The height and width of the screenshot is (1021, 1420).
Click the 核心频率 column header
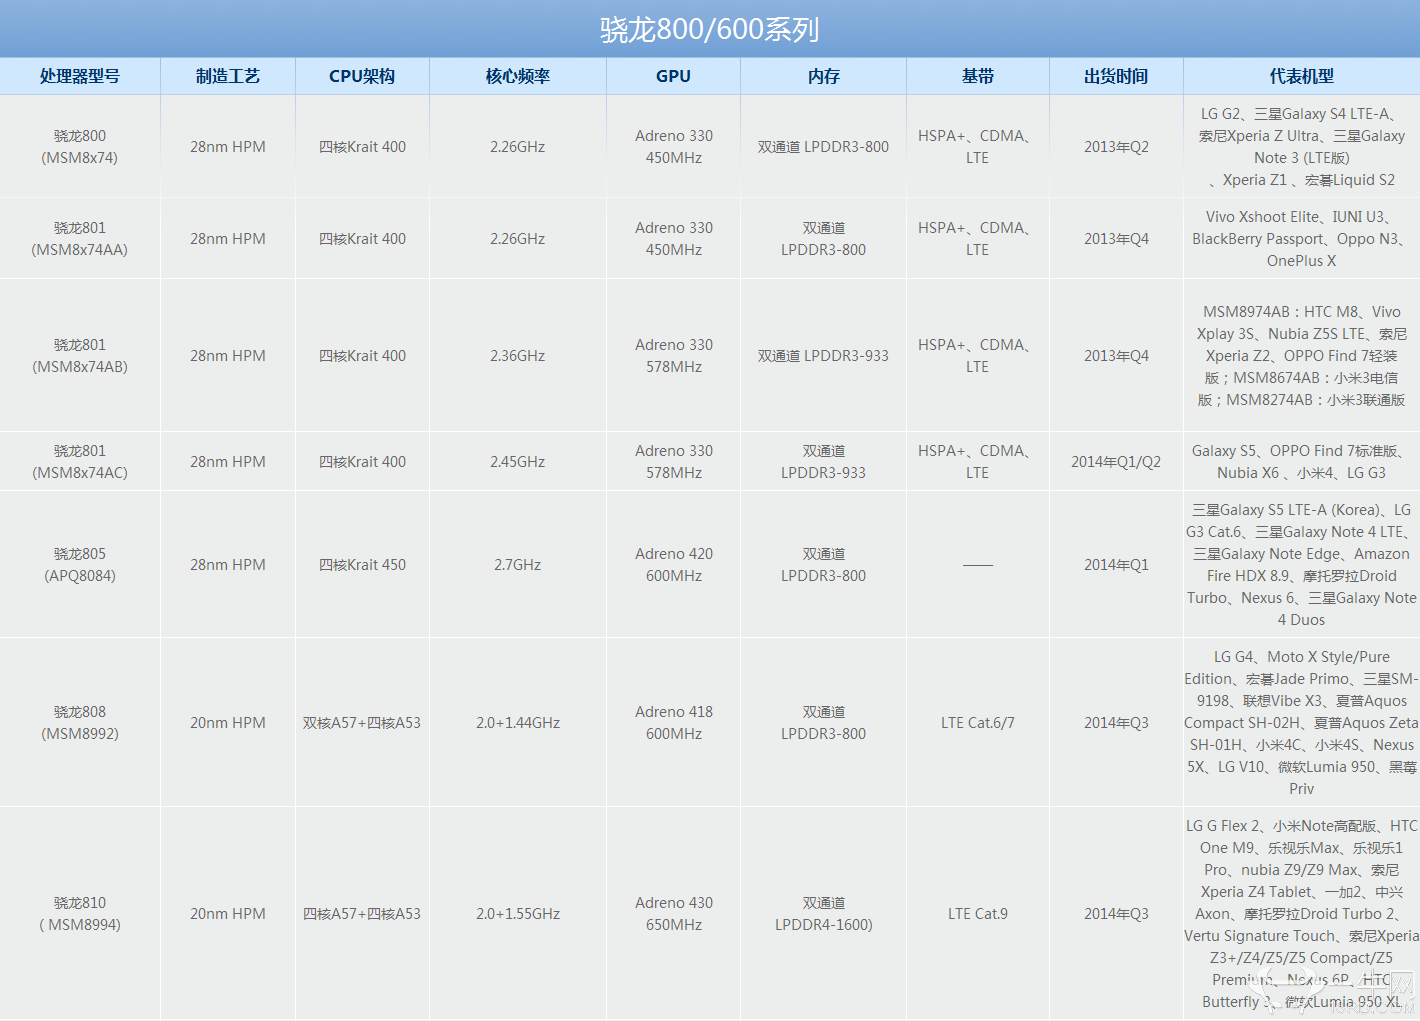518,76
